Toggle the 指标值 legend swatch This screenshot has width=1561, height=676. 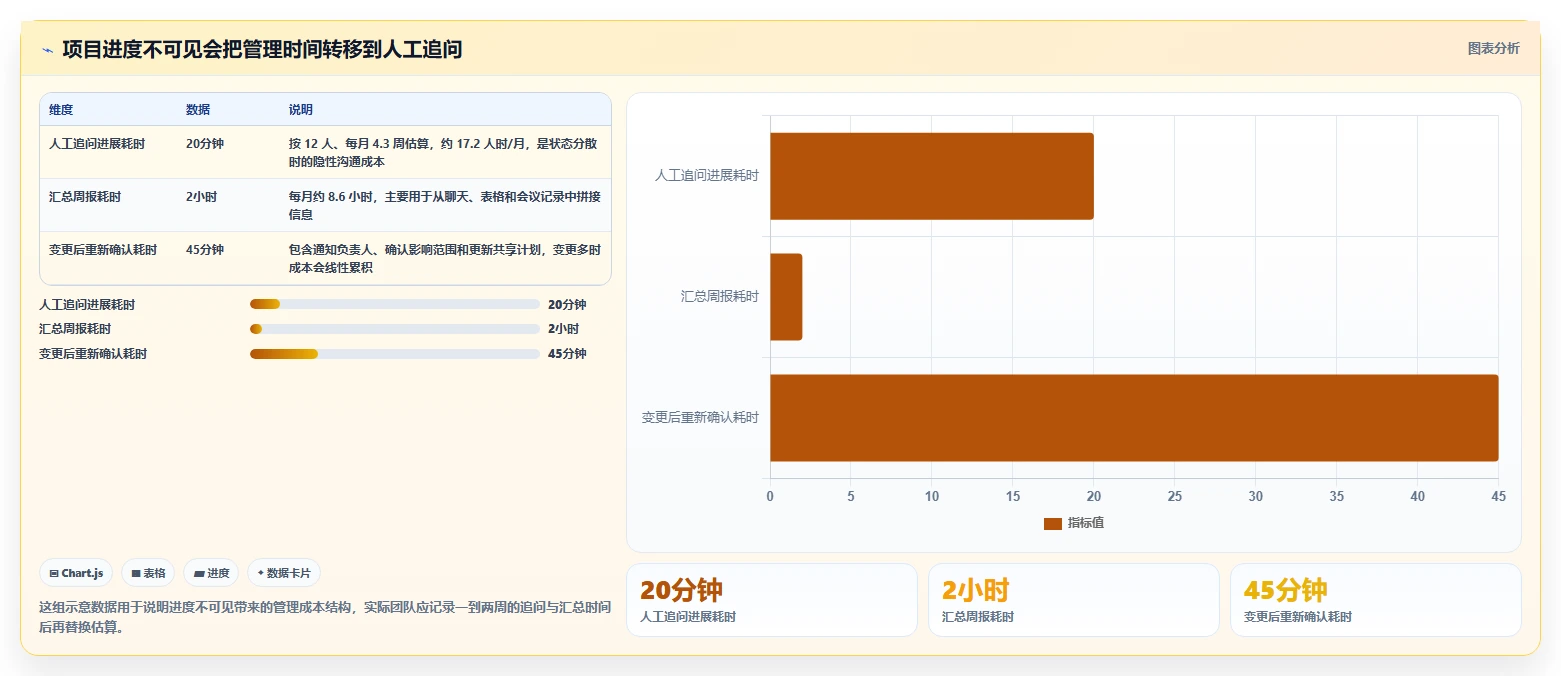click(1052, 523)
